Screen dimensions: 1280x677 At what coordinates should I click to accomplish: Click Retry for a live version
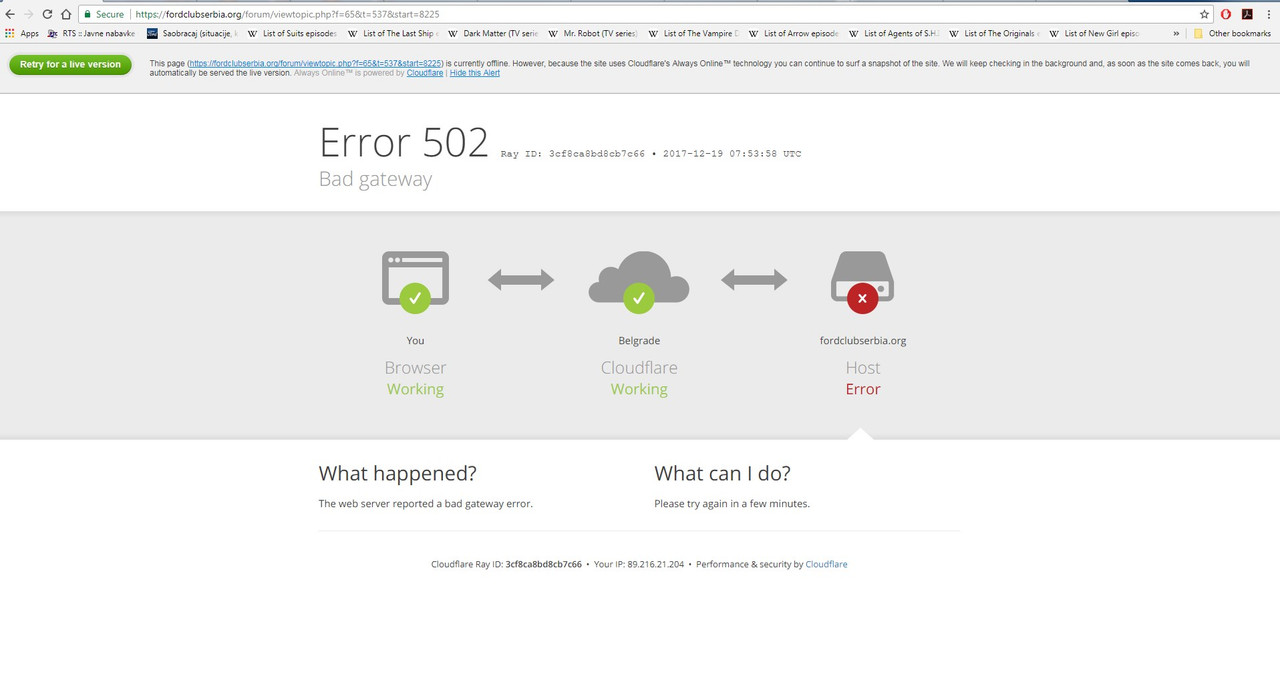(x=70, y=64)
